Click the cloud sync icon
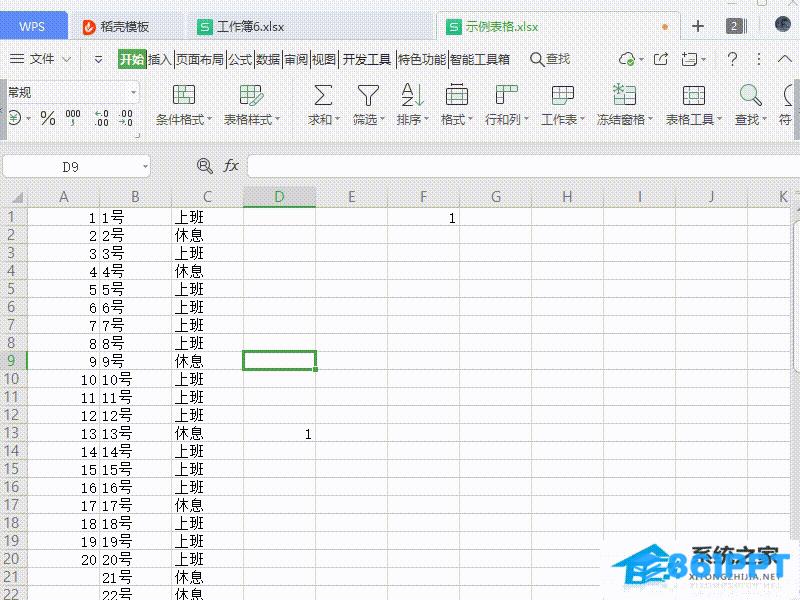800x600 pixels. (627, 59)
